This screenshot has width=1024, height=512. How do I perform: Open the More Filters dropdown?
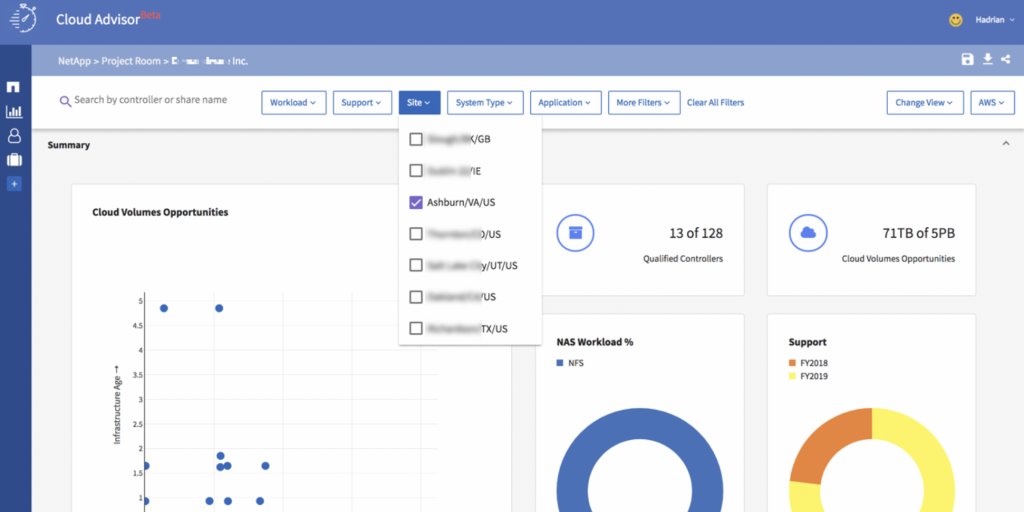(644, 103)
